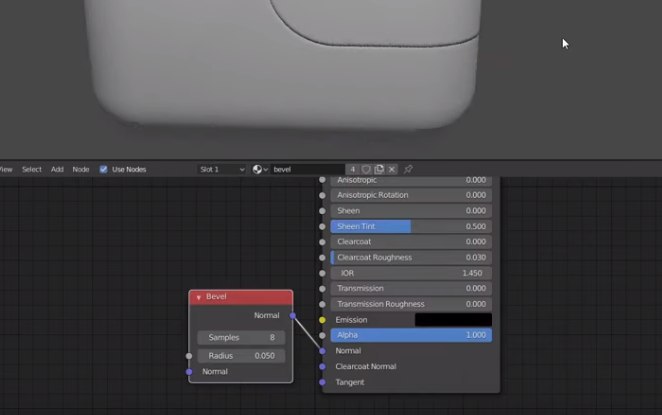Click the Transmission value field
This screenshot has height=415, width=662.
[x=411, y=288]
